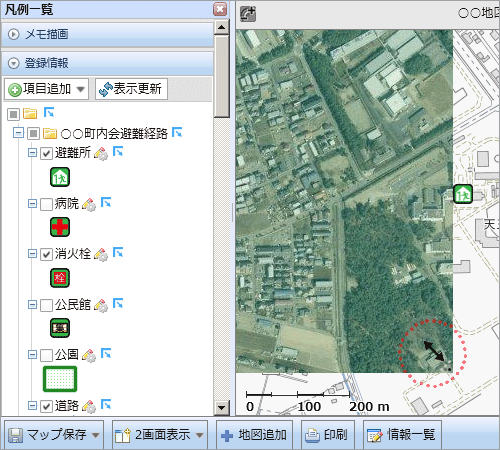Viewport: 500px width, 450px height.
Task: Check the 公民館 layer checkbox
Action: point(46,305)
